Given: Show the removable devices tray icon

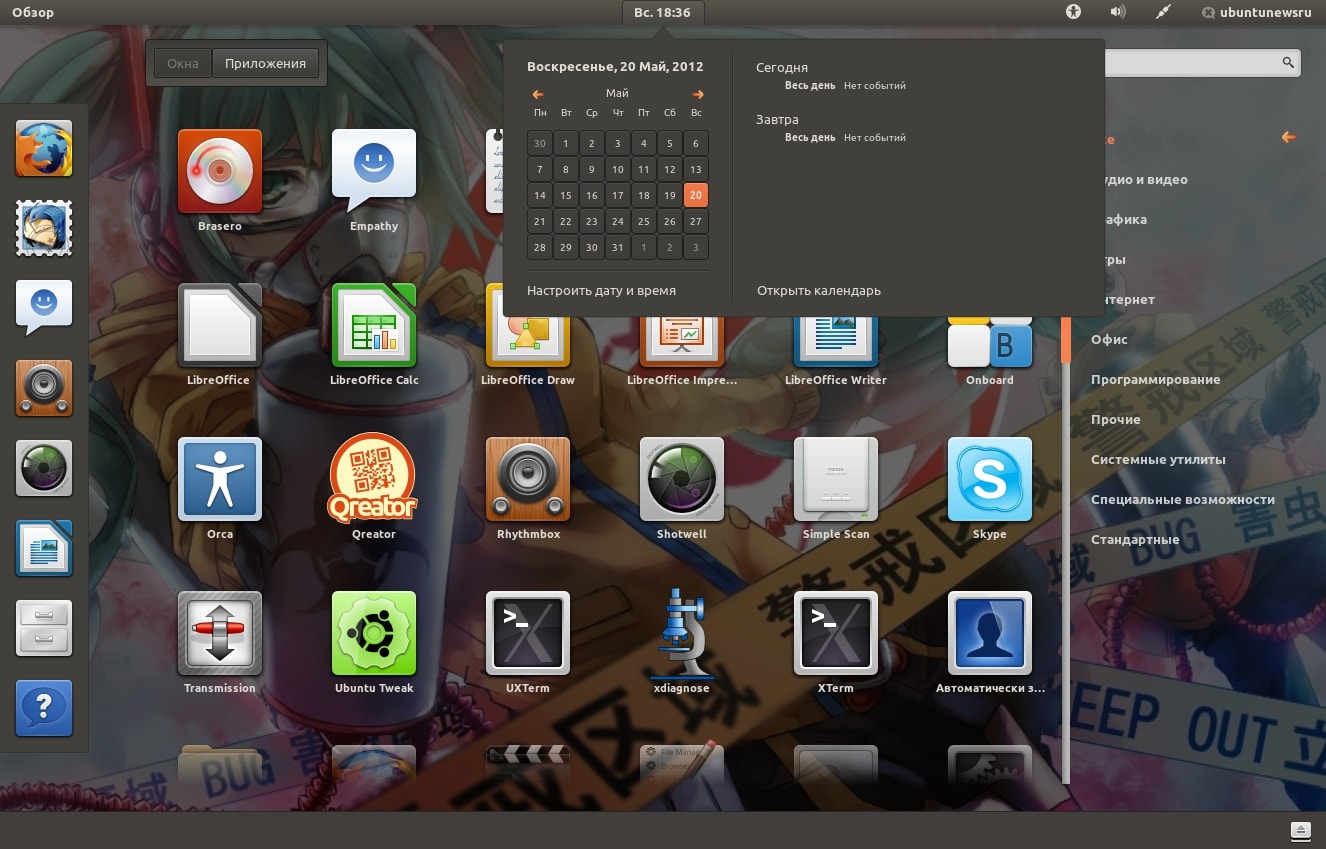Looking at the screenshot, I should 1300,830.
